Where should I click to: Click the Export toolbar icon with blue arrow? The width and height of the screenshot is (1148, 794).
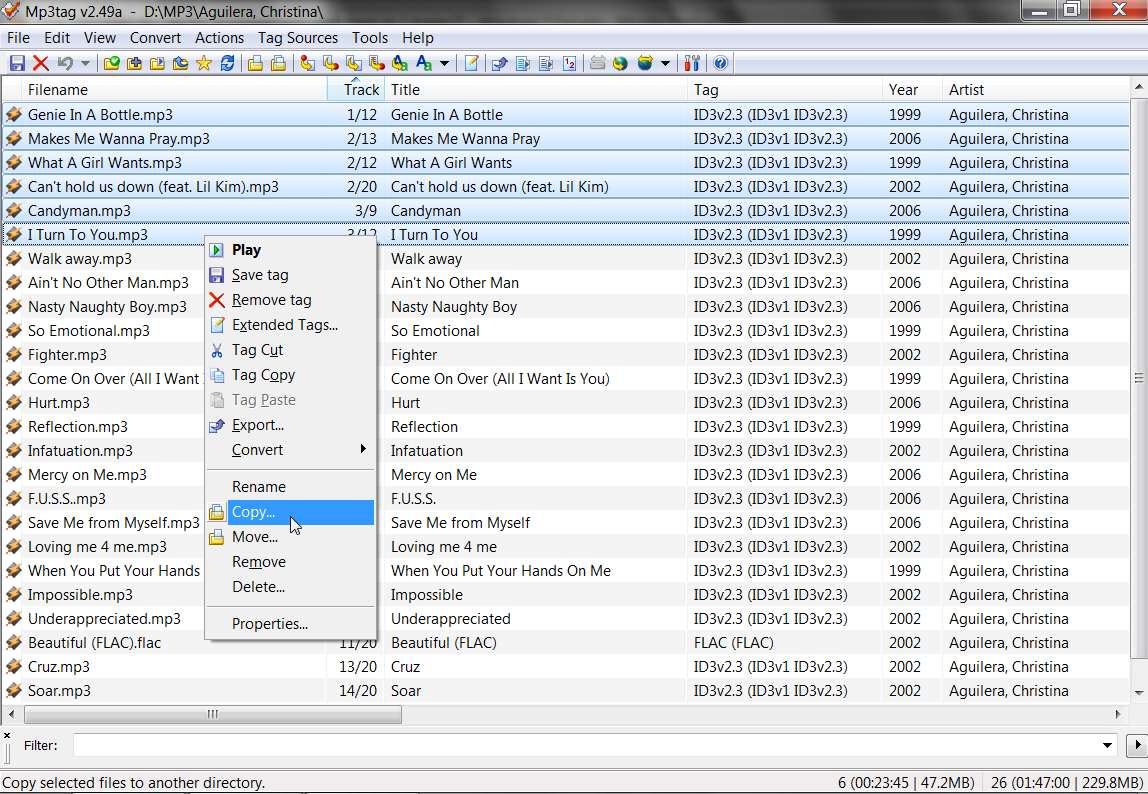pyautogui.click(x=499, y=64)
